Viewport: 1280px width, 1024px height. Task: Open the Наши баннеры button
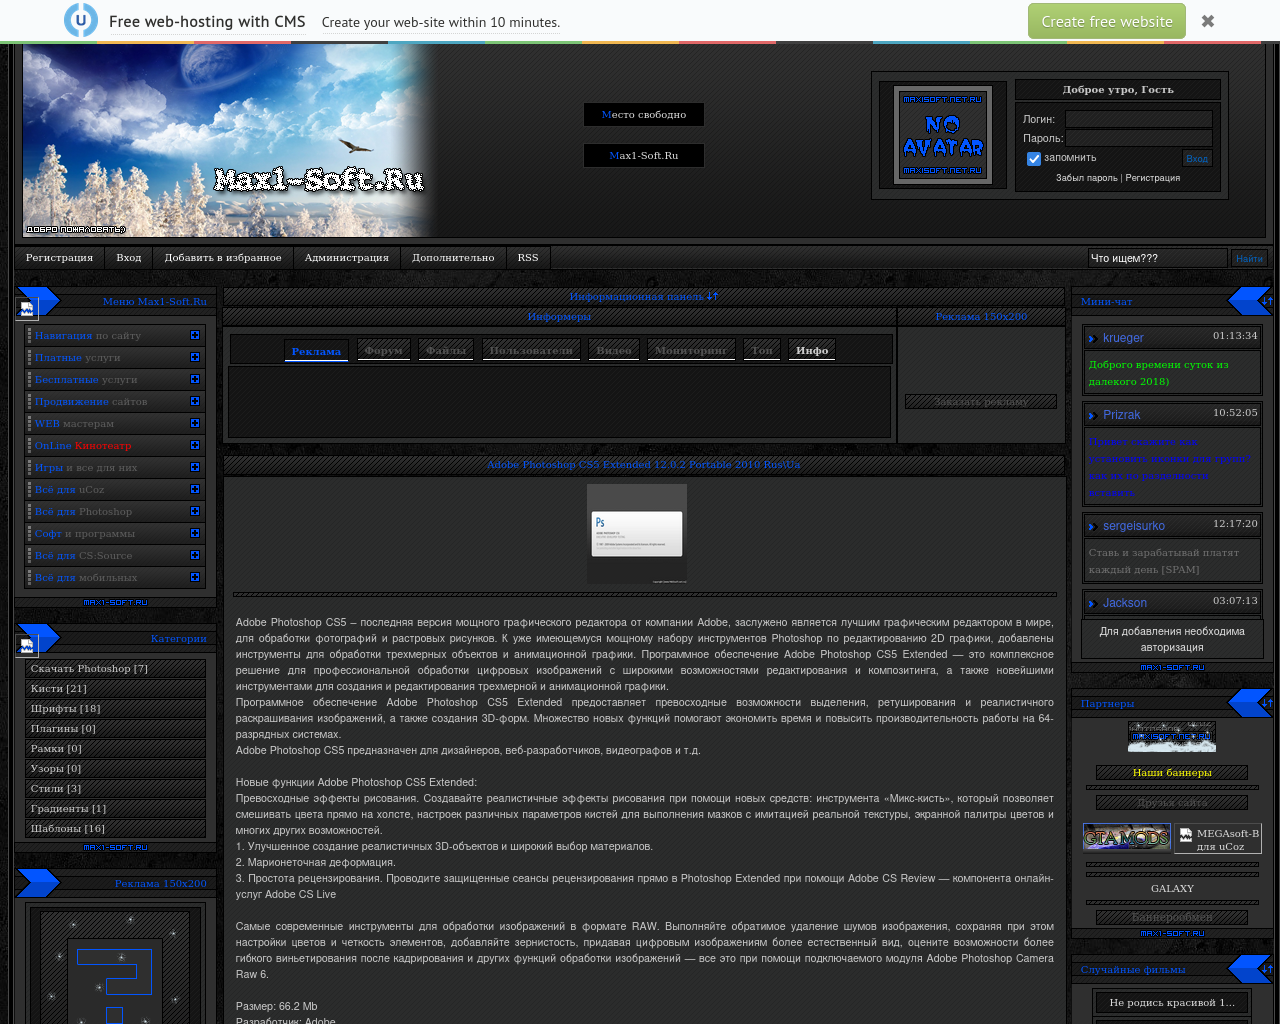coord(1172,772)
